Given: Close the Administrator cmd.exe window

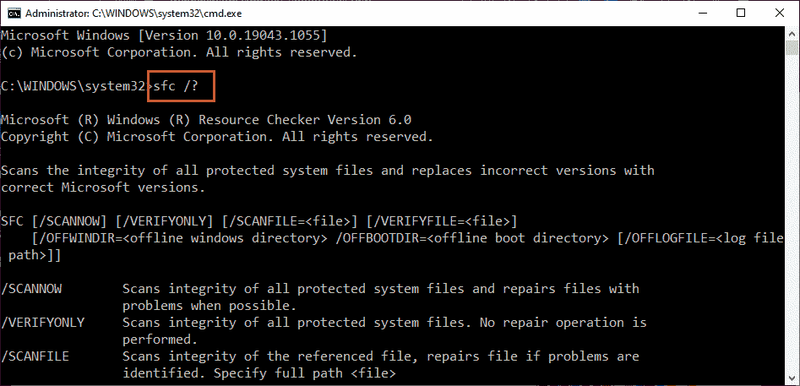Looking at the screenshot, I should pyautogui.click(x=779, y=13).
